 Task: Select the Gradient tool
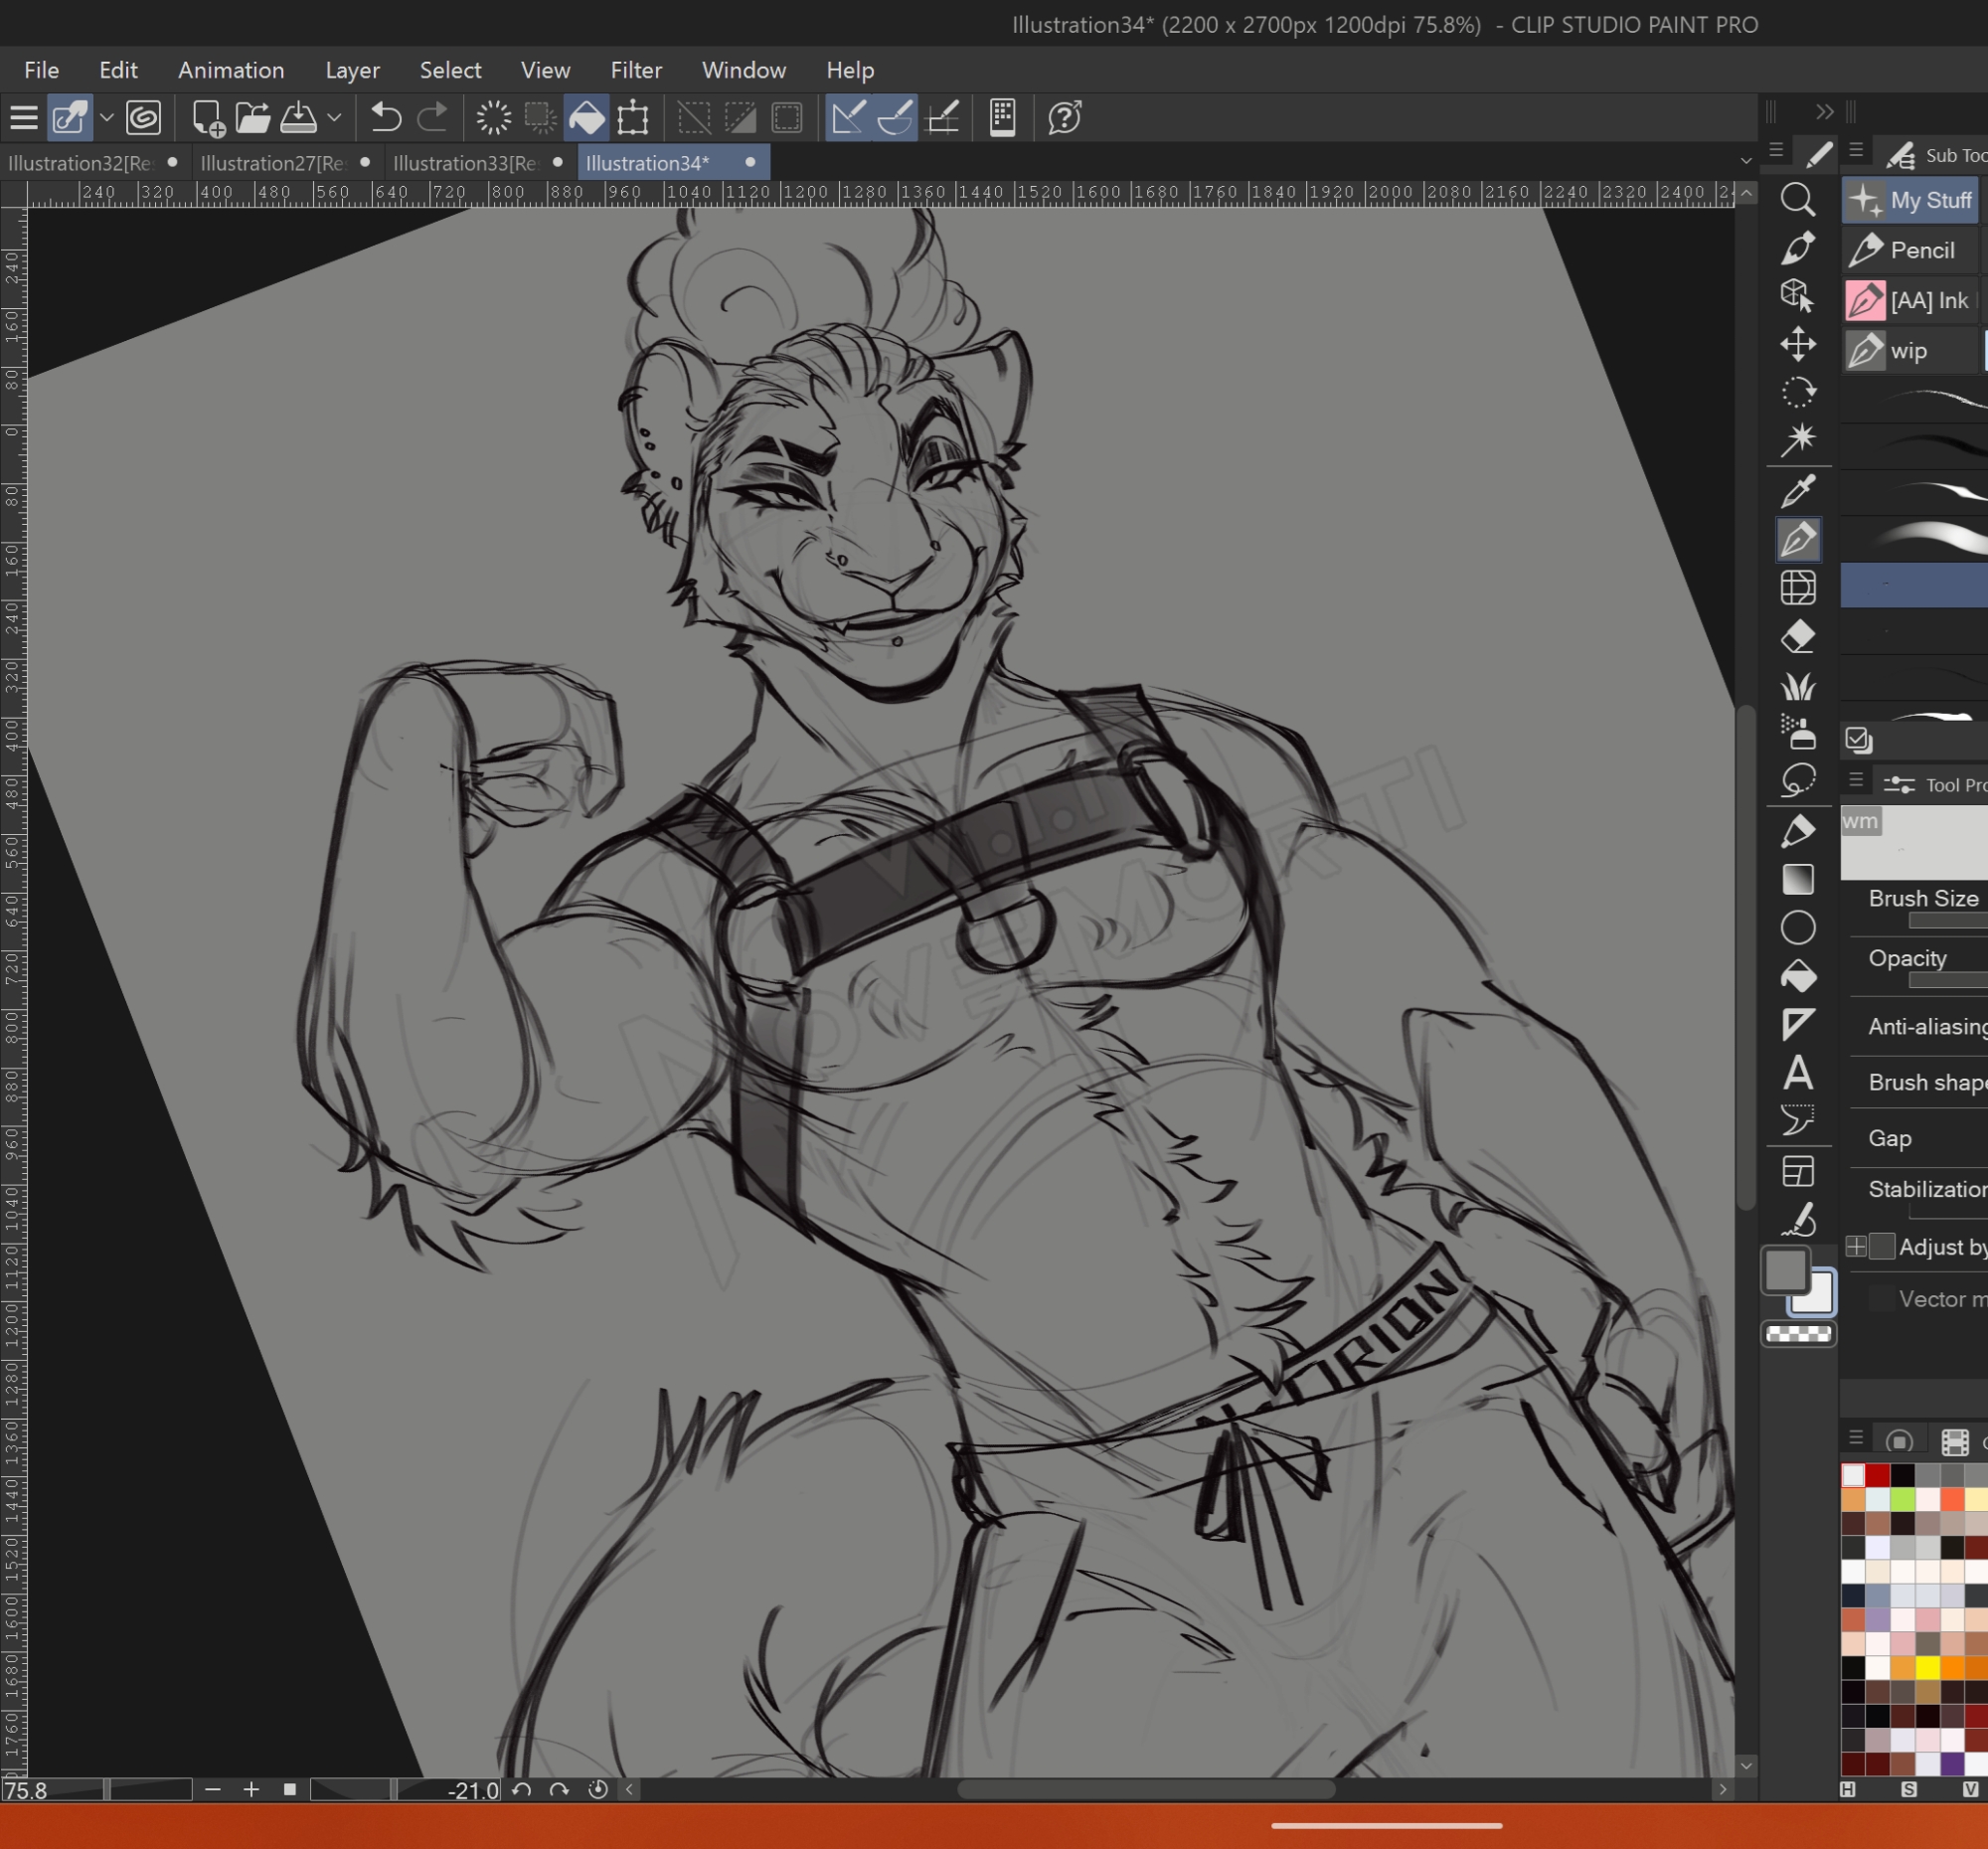[1797, 879]
